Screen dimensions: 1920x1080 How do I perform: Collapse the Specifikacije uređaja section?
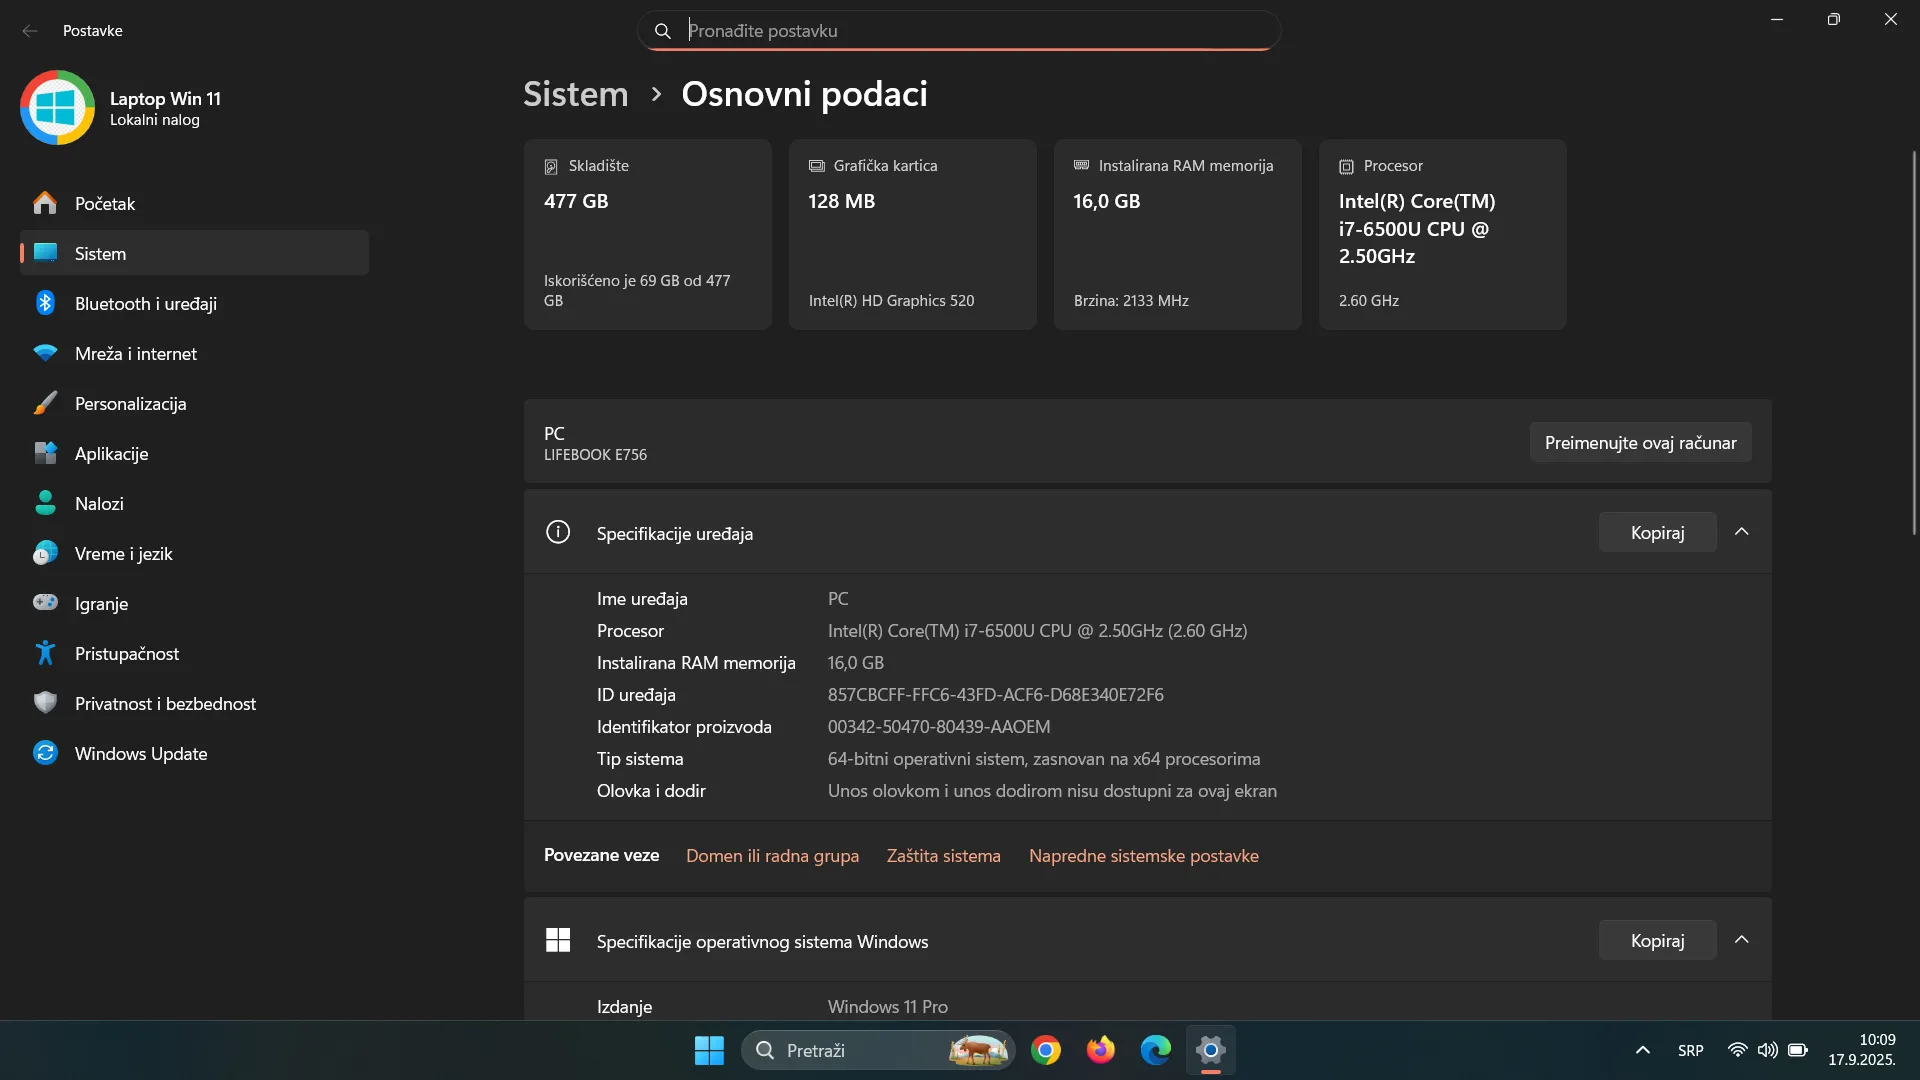pos(1741,532)
